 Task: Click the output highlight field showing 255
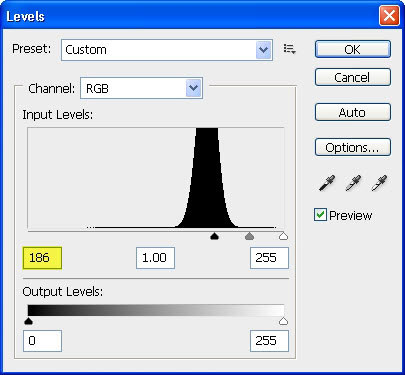tap(269, 341)
